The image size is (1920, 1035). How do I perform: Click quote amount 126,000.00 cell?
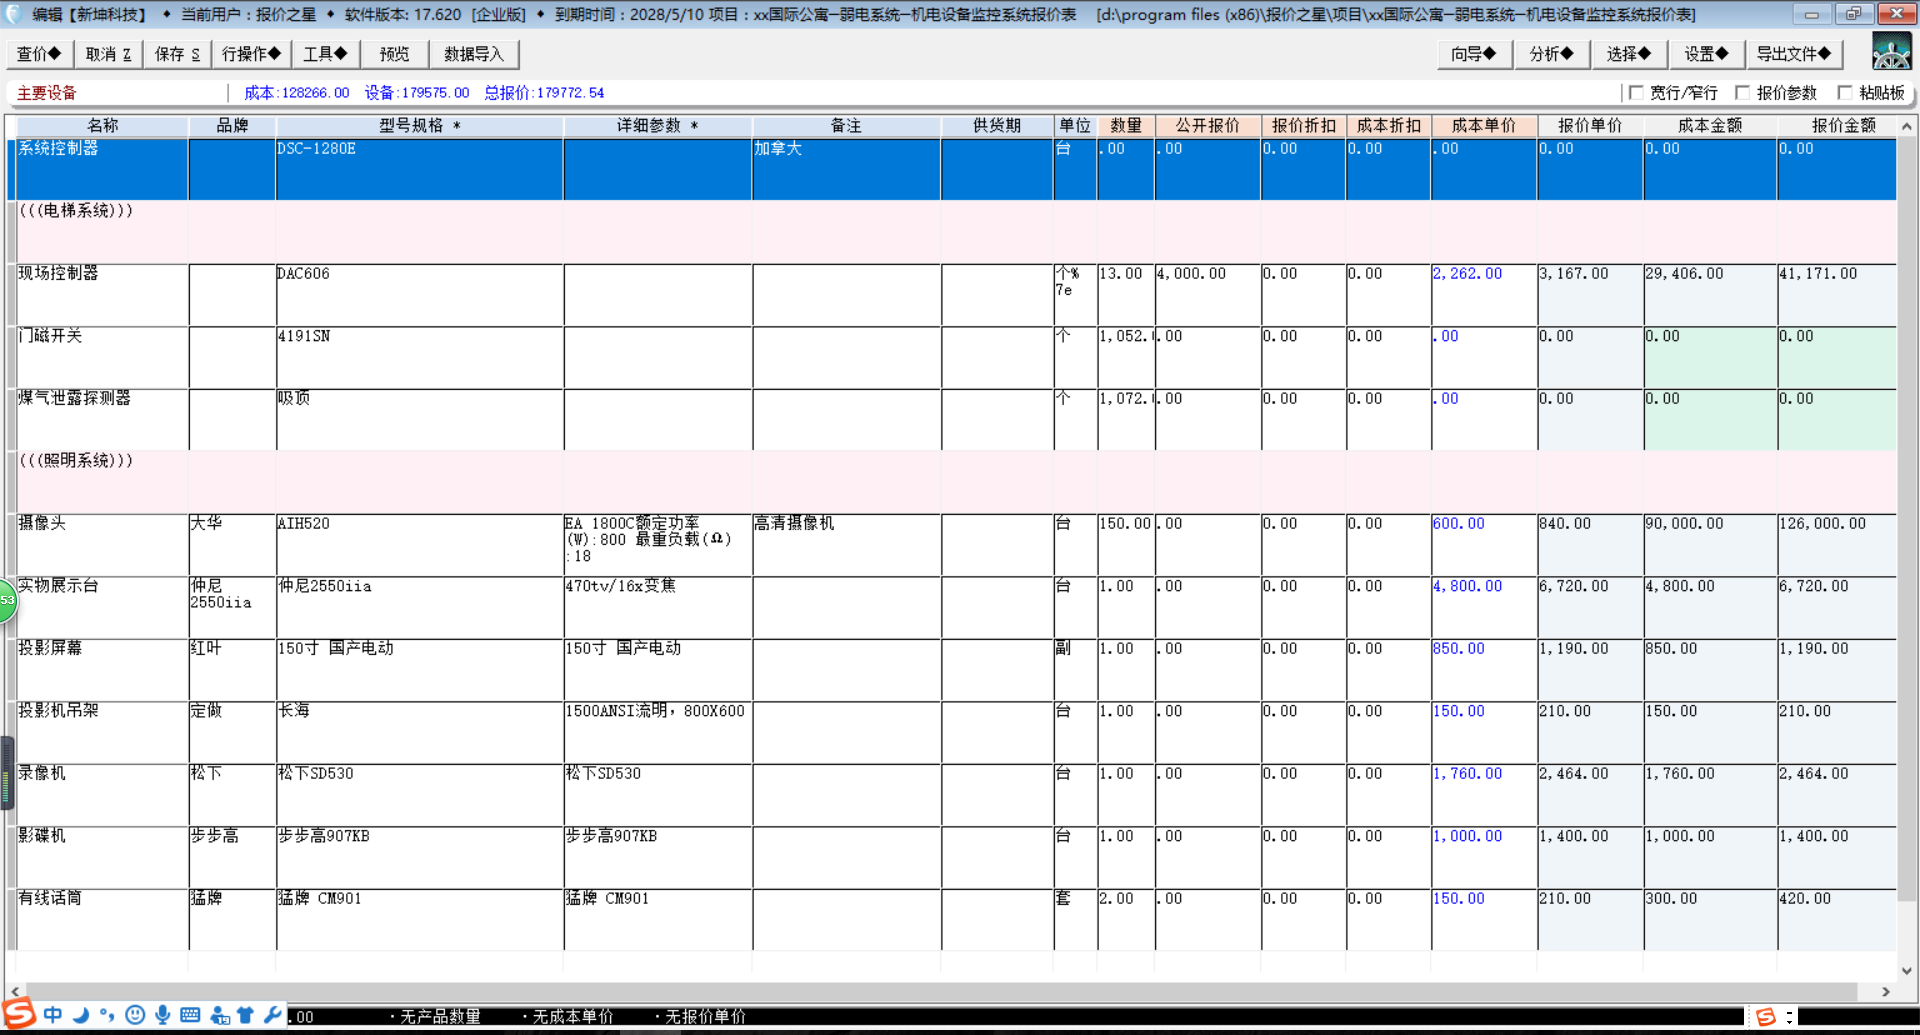pos(1836,545)
